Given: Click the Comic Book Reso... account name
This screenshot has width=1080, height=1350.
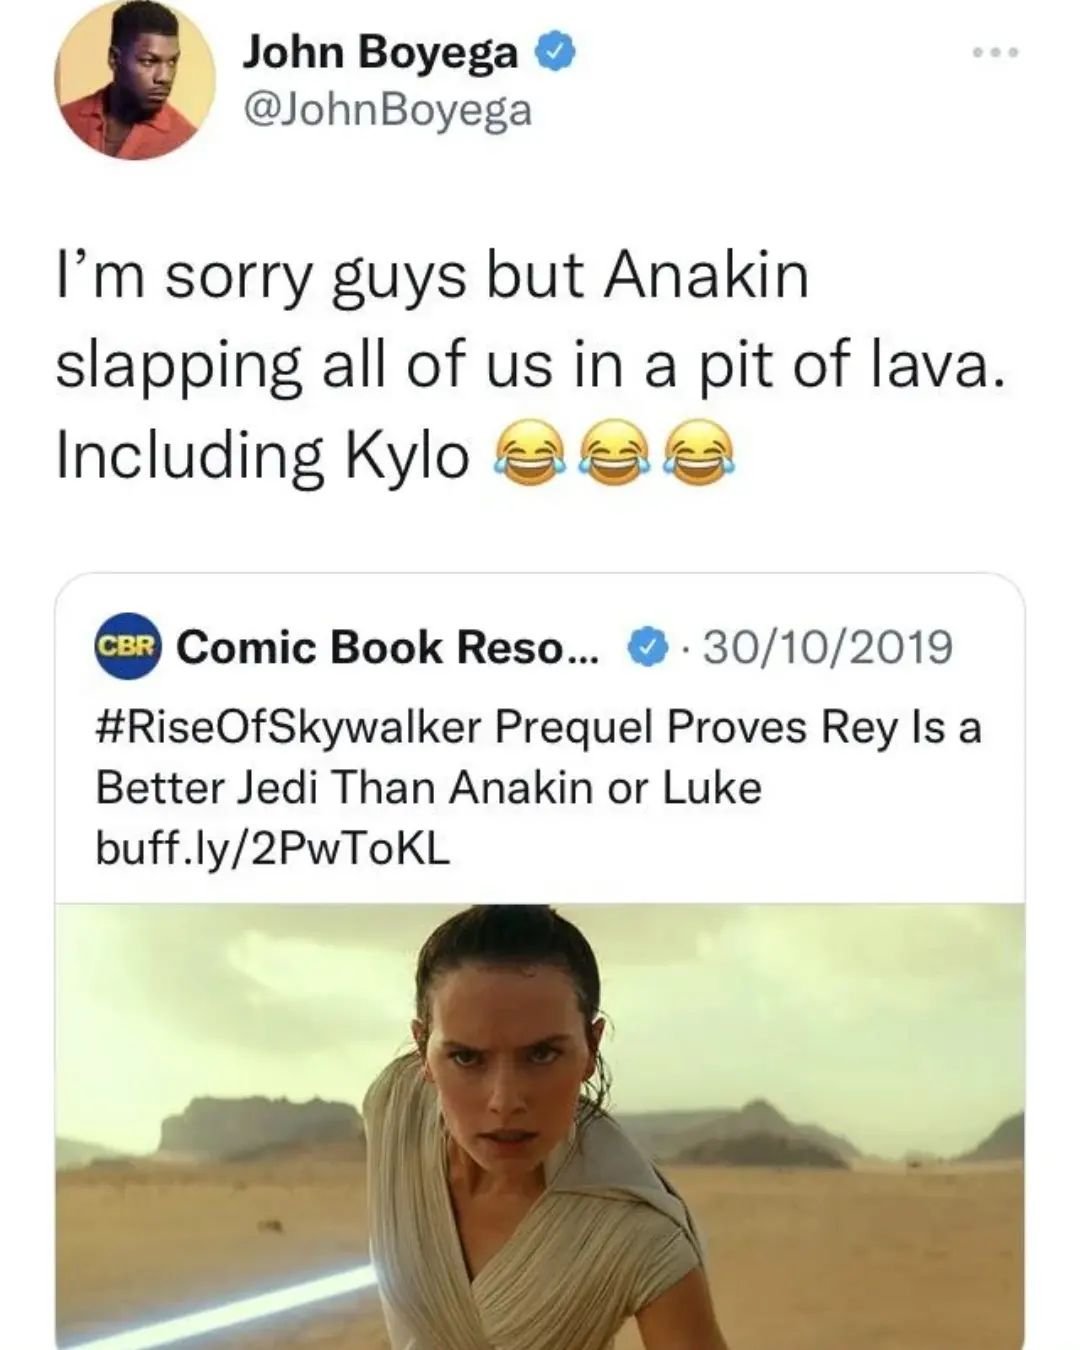Looking at the screenshot, I should pyautogui.click(x=388, y=648).
